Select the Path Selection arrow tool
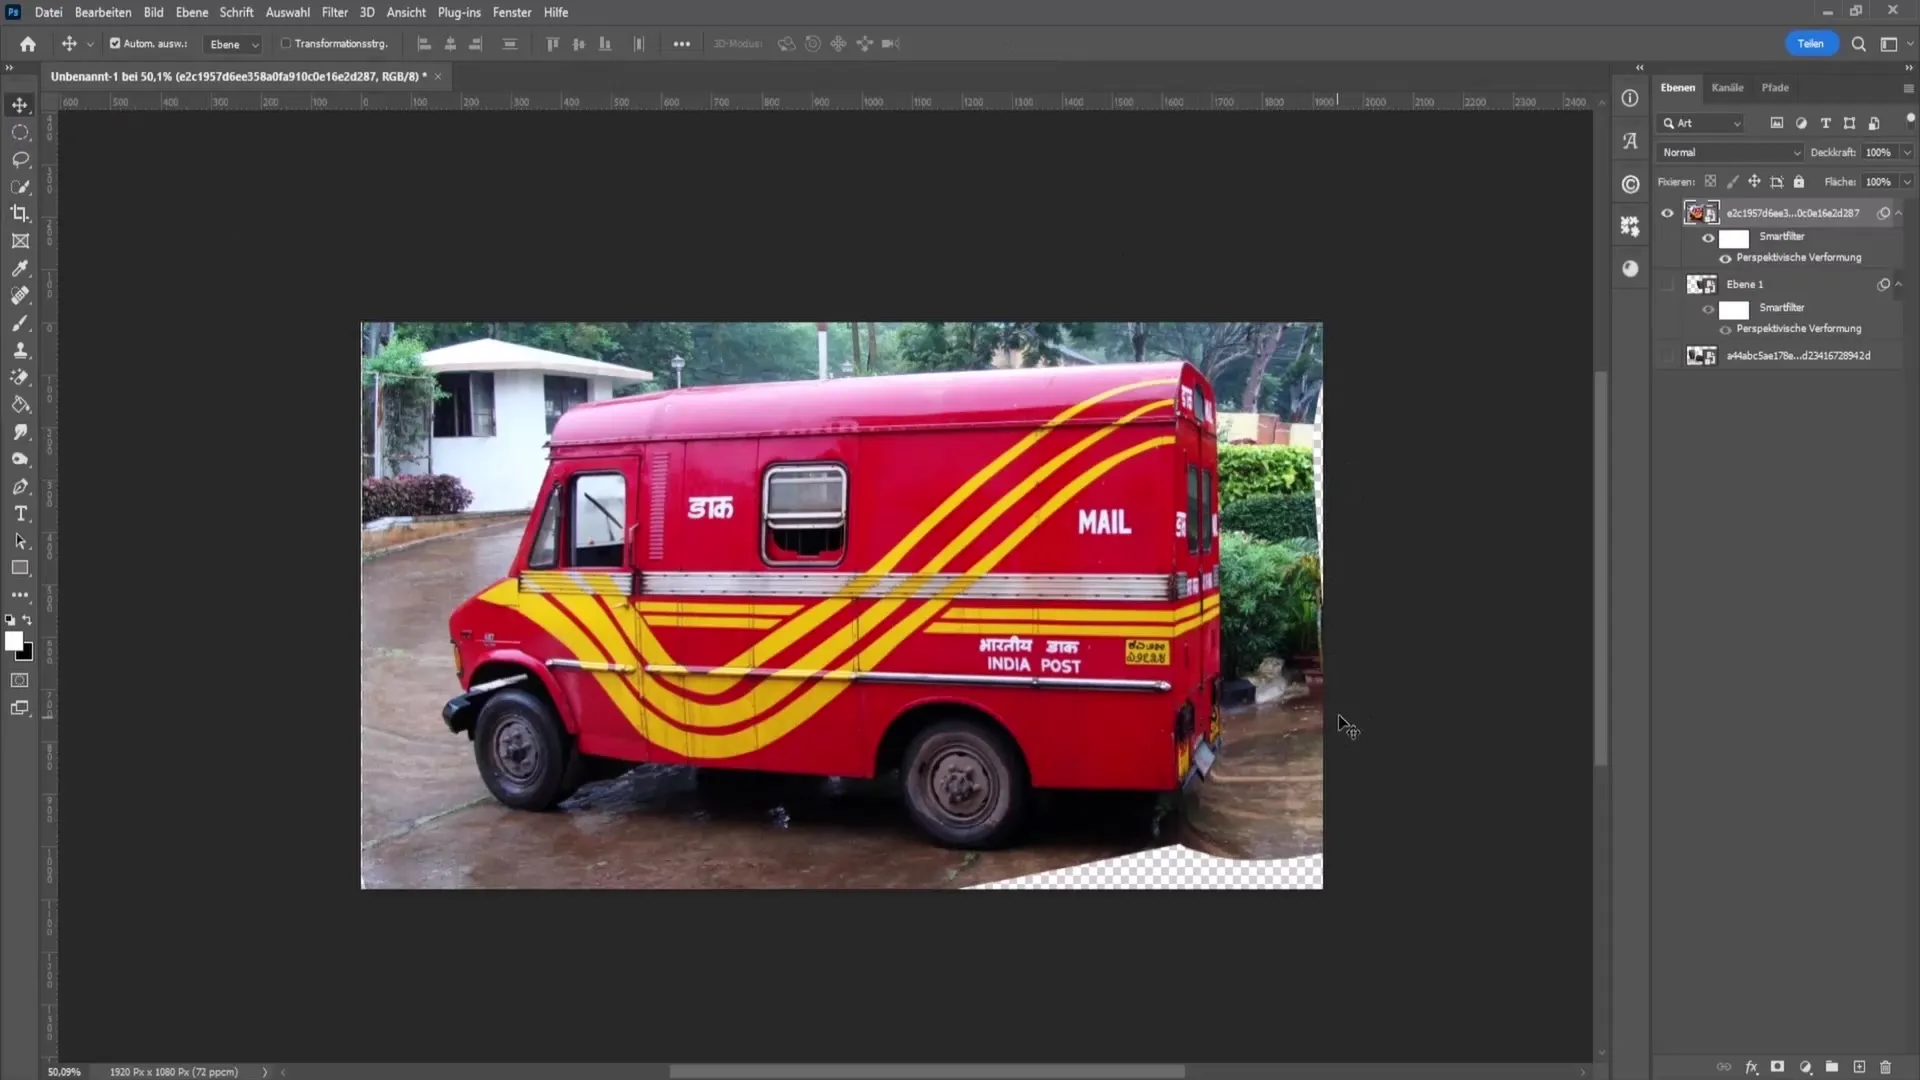This screenshot has height=1080, width=1920. point(20,541)
